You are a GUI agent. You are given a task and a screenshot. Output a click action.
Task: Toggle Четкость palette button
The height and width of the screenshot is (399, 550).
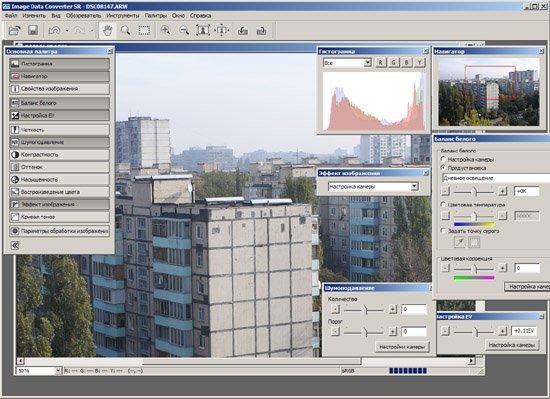pos(60,130)
